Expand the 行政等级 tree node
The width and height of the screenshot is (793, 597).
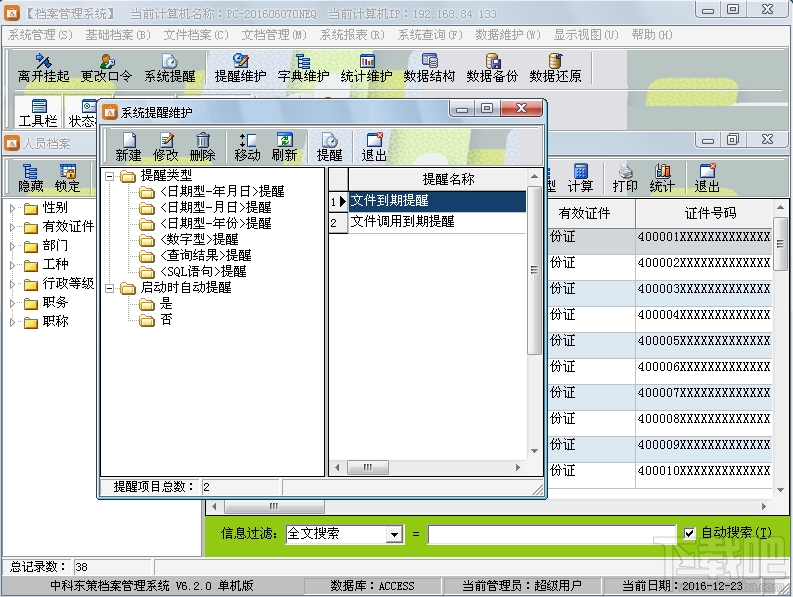(13, 284)
